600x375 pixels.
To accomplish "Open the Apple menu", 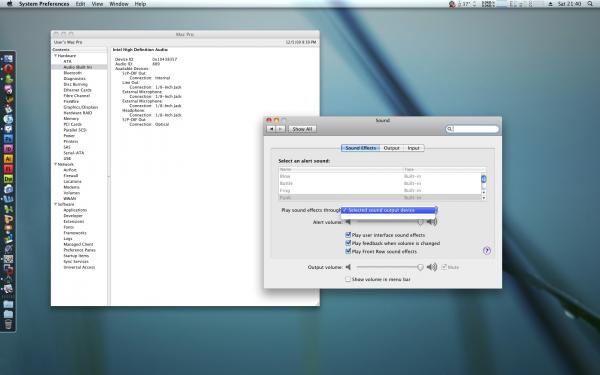I will [x=10, y=4].
